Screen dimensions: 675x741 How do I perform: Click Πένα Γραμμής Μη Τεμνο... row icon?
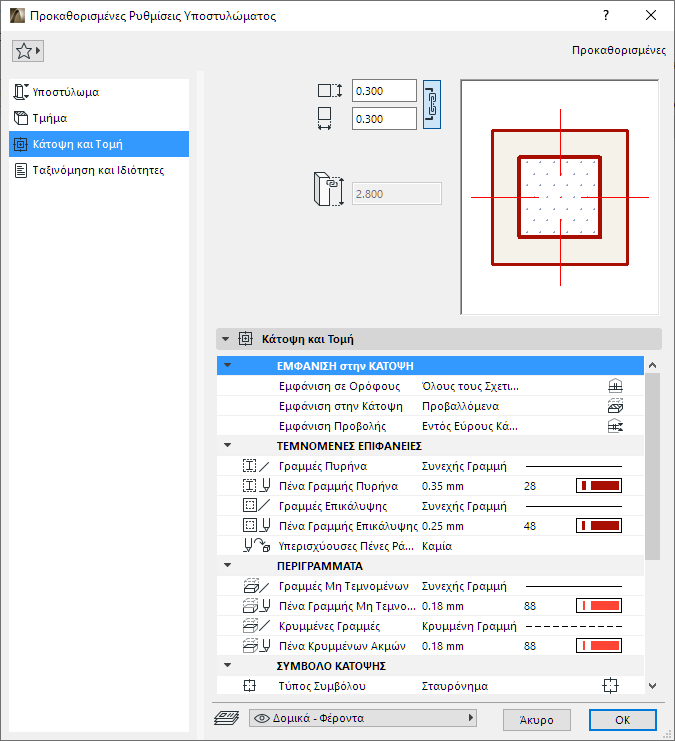coord(256,606)
